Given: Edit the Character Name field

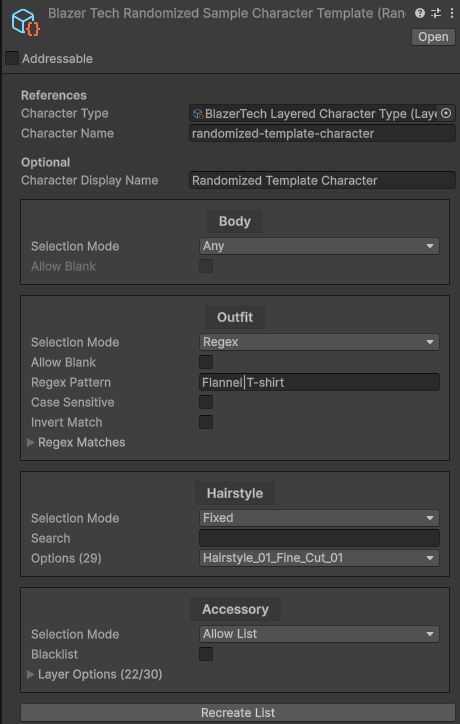Looking at the screenshot, I should [322, 133].
